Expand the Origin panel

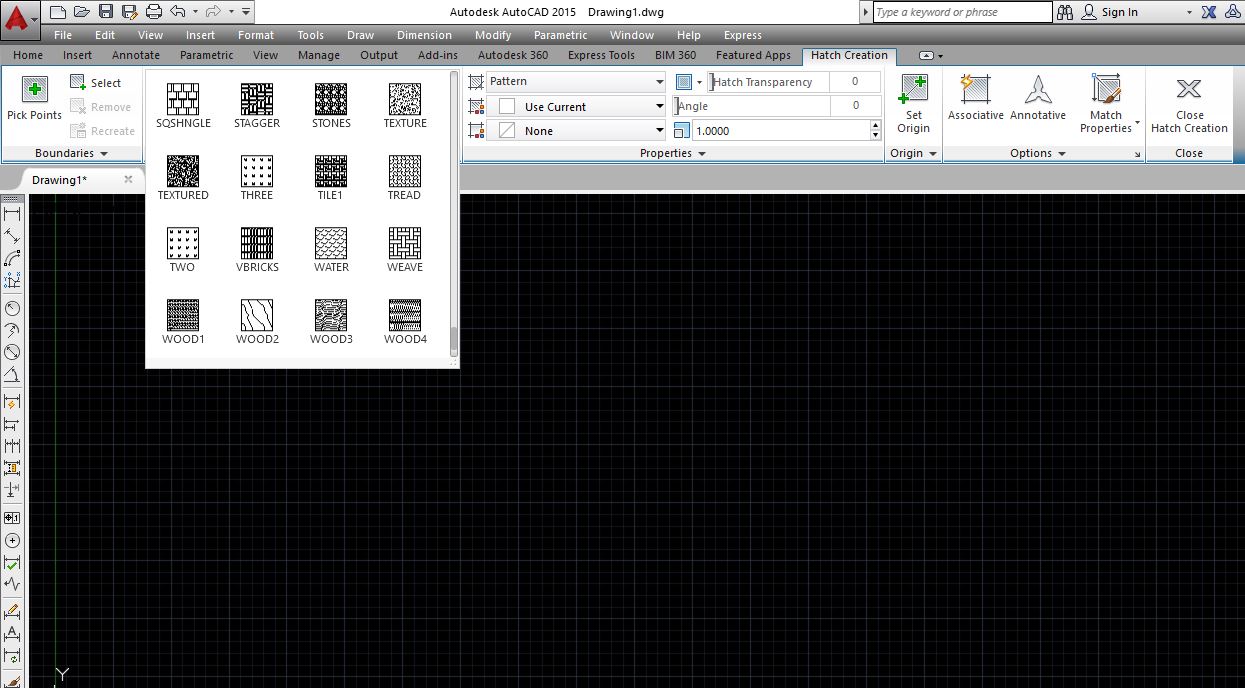click(x=913, y=153)
